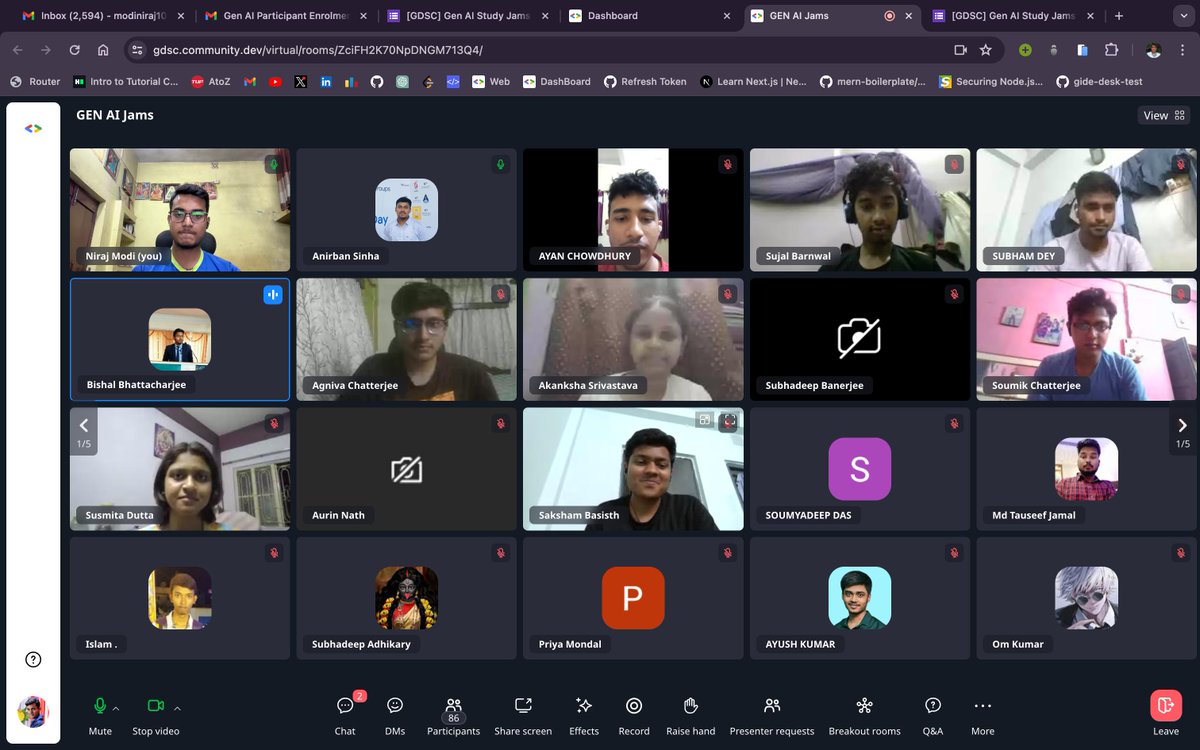Open a new browser tab

1118,16
